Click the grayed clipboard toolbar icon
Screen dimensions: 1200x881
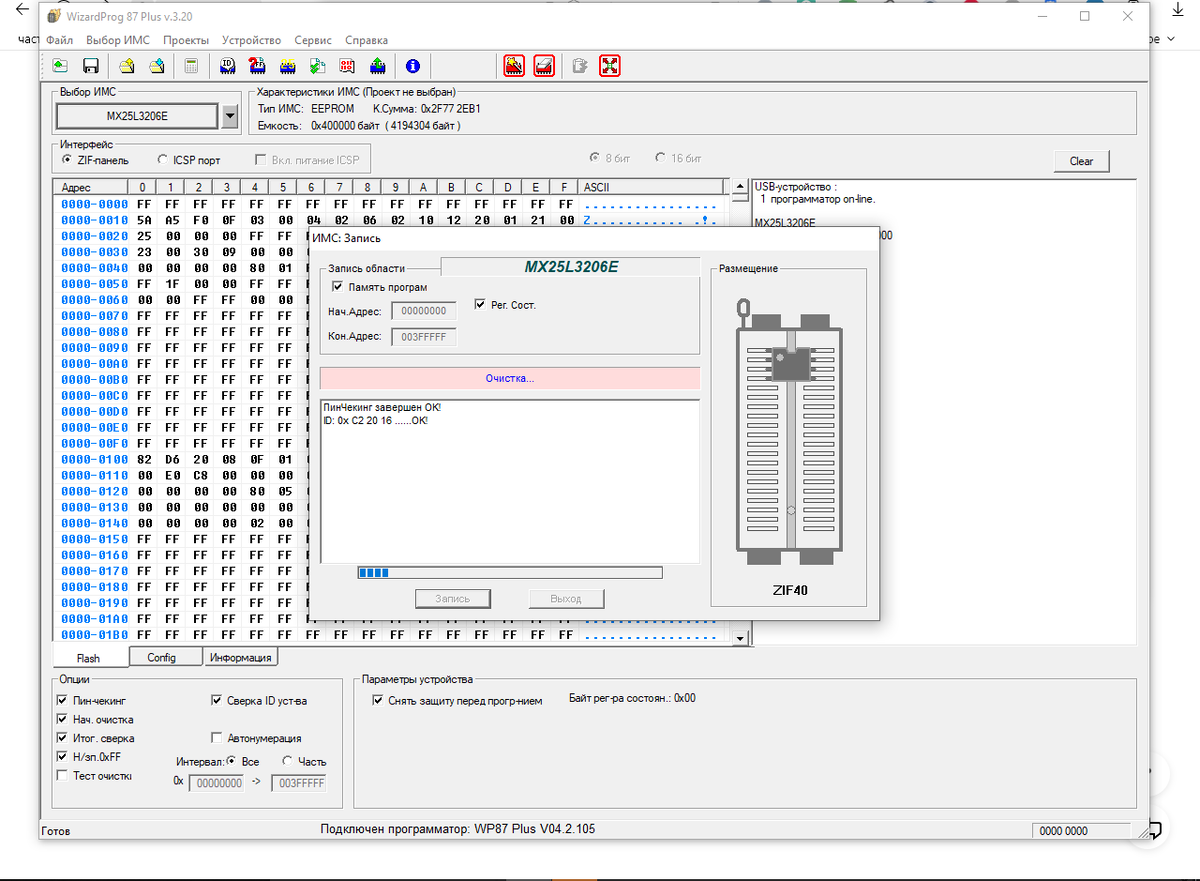tap(579, 66)
